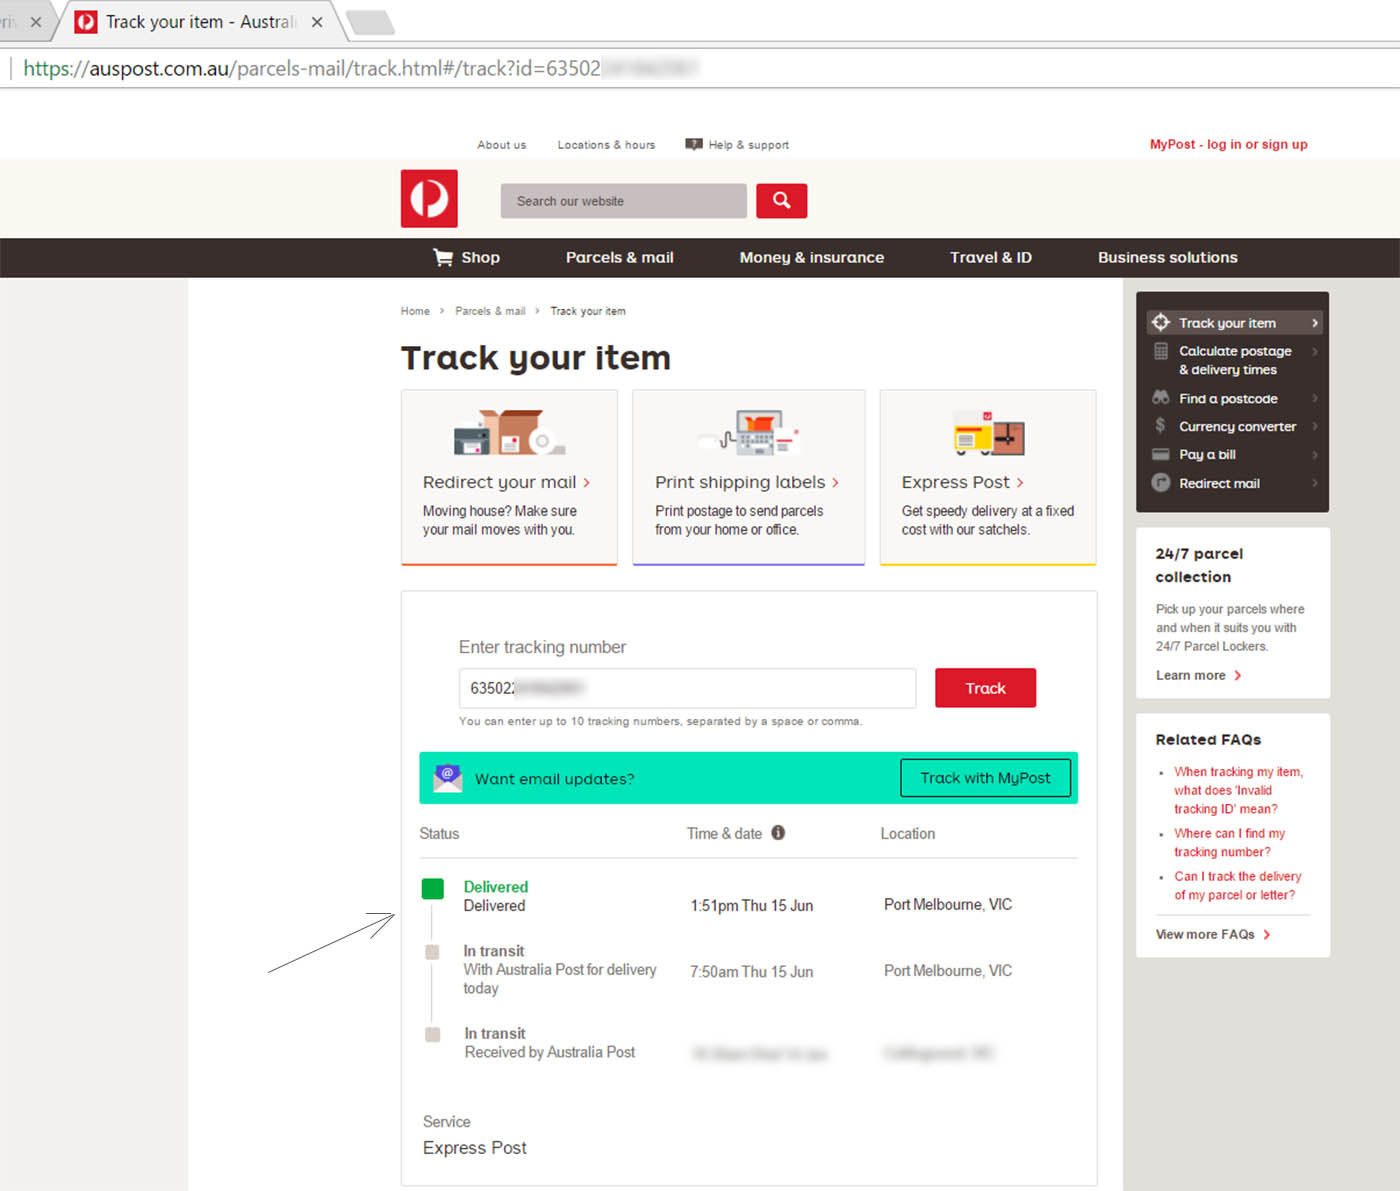
Task: Click the tracking number input field
Action: click(687, 688)
